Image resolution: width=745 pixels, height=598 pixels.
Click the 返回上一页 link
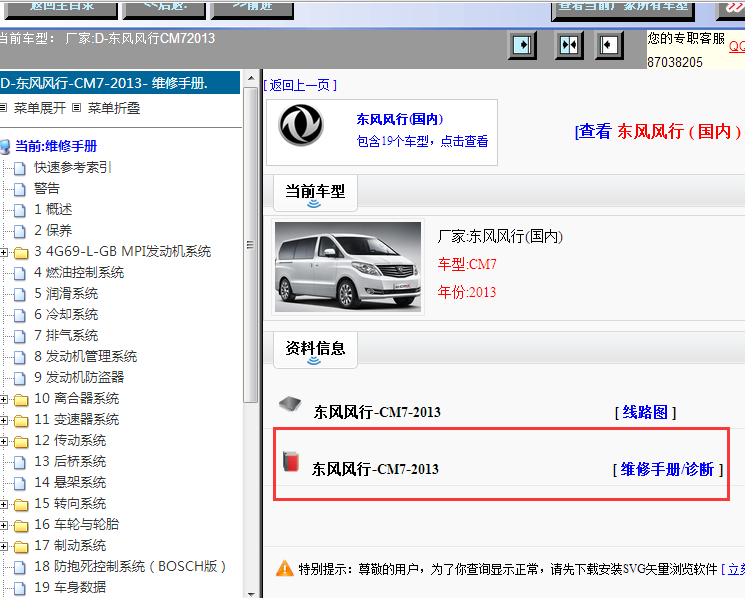pos(300,85)
